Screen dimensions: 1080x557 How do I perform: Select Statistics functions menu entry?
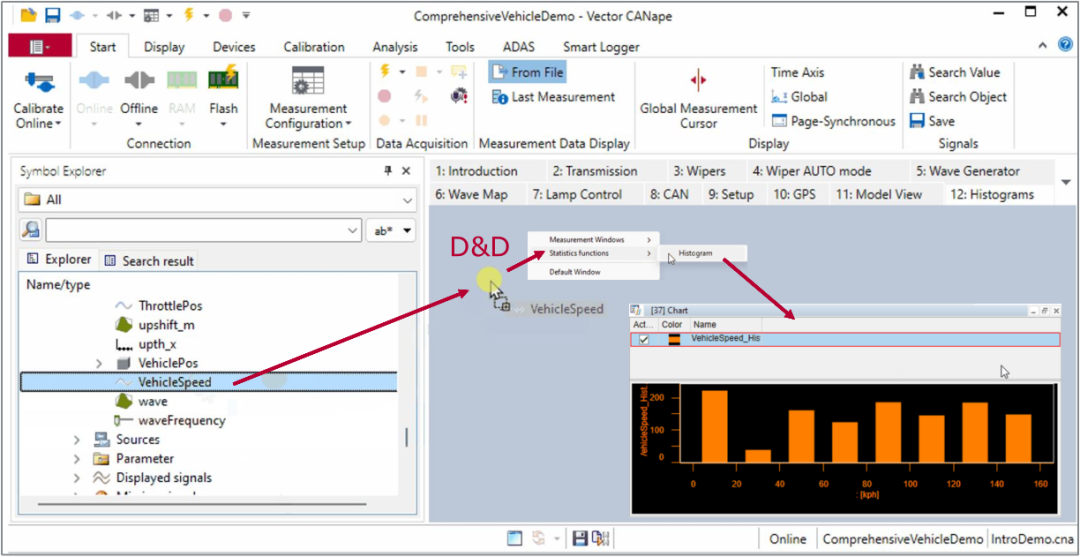click(x=593, y=253)
